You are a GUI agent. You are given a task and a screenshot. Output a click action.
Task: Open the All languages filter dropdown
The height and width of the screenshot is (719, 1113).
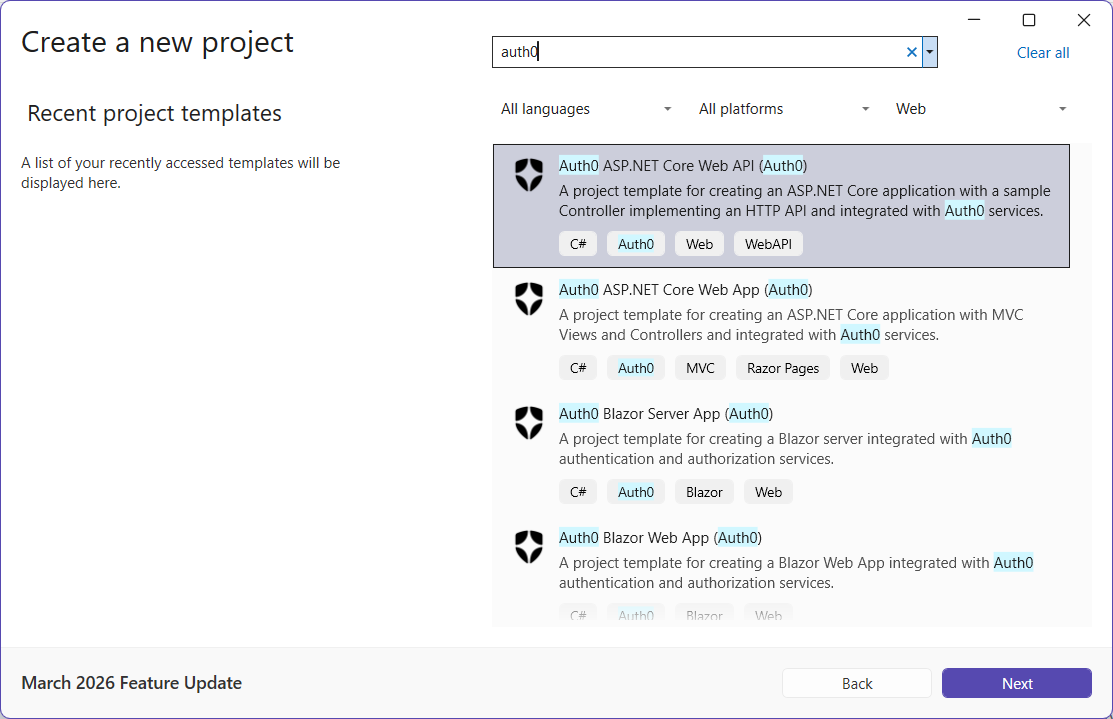coord(585,109)
